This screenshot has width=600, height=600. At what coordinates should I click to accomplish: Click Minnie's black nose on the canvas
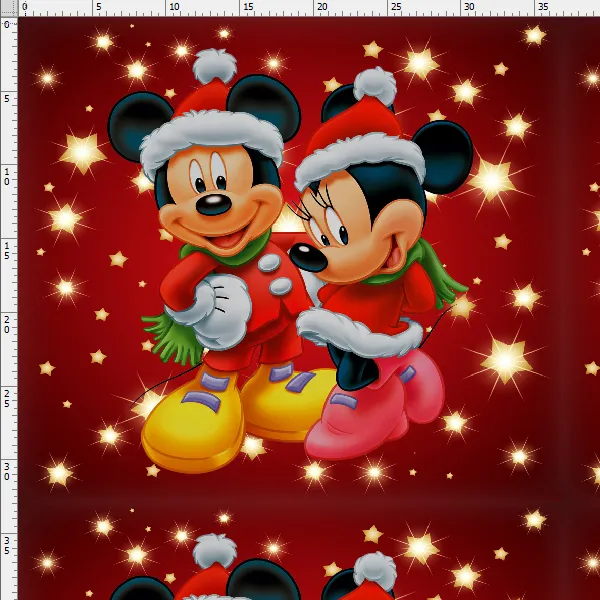[x=308, y=258]
